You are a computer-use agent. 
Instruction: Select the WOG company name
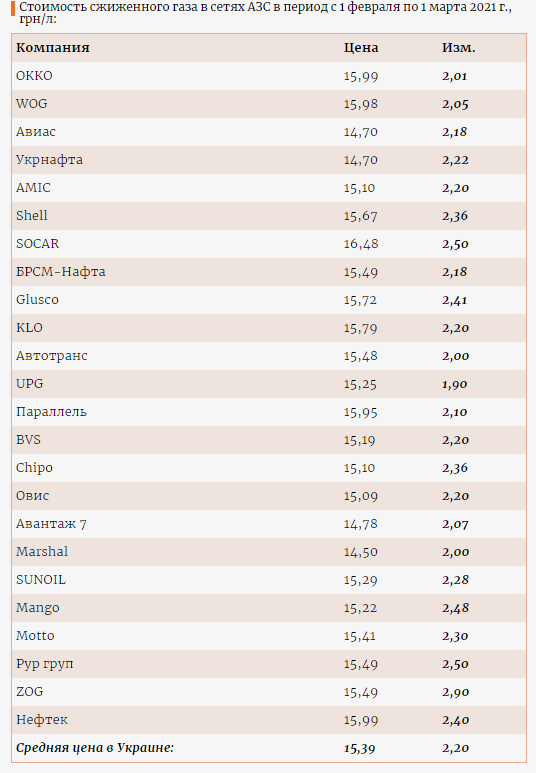click(32, 104)
